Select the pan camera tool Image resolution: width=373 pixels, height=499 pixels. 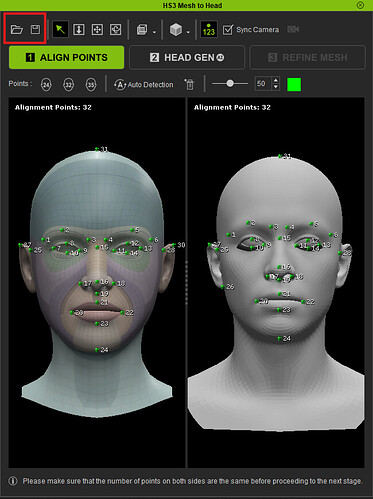[x=97, y=29]
